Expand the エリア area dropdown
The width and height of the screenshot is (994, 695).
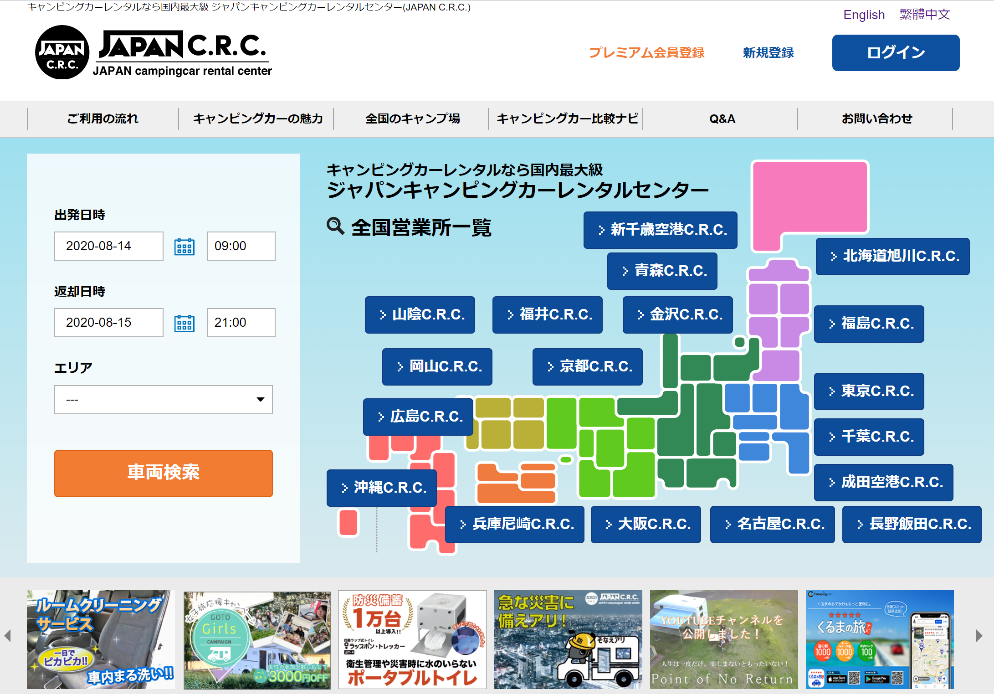163,399
